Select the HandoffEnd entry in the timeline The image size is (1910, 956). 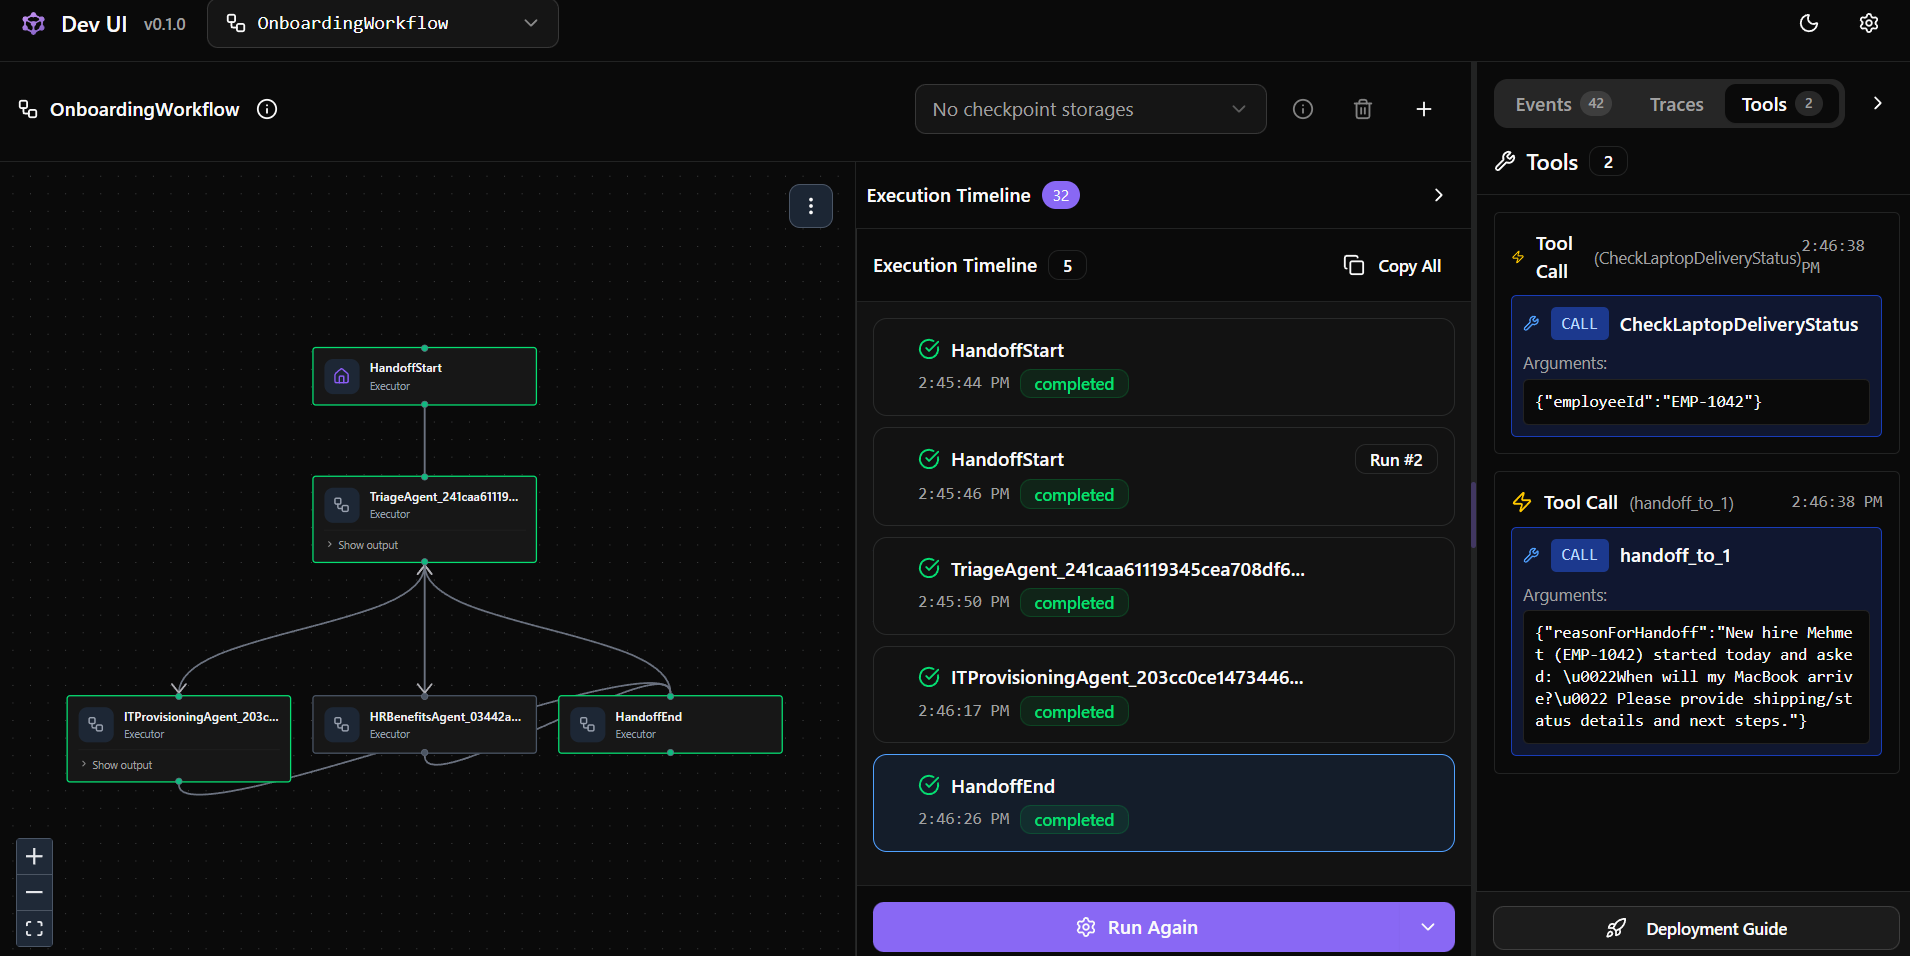point(1162,802)
